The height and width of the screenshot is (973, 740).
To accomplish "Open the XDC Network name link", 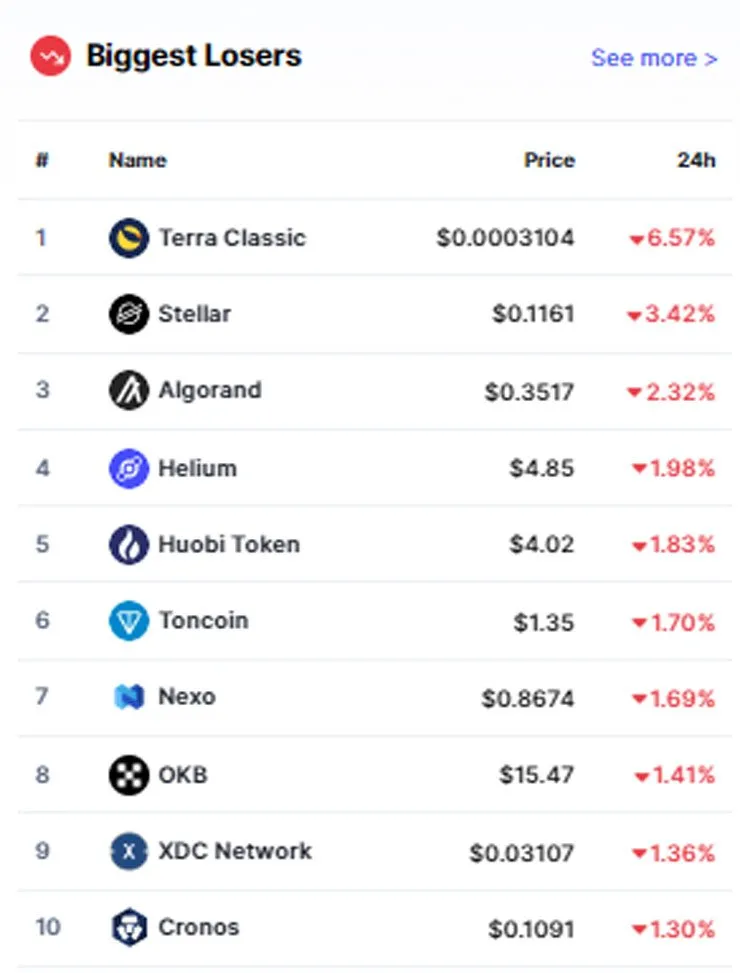I will click(x=235, y=851).
